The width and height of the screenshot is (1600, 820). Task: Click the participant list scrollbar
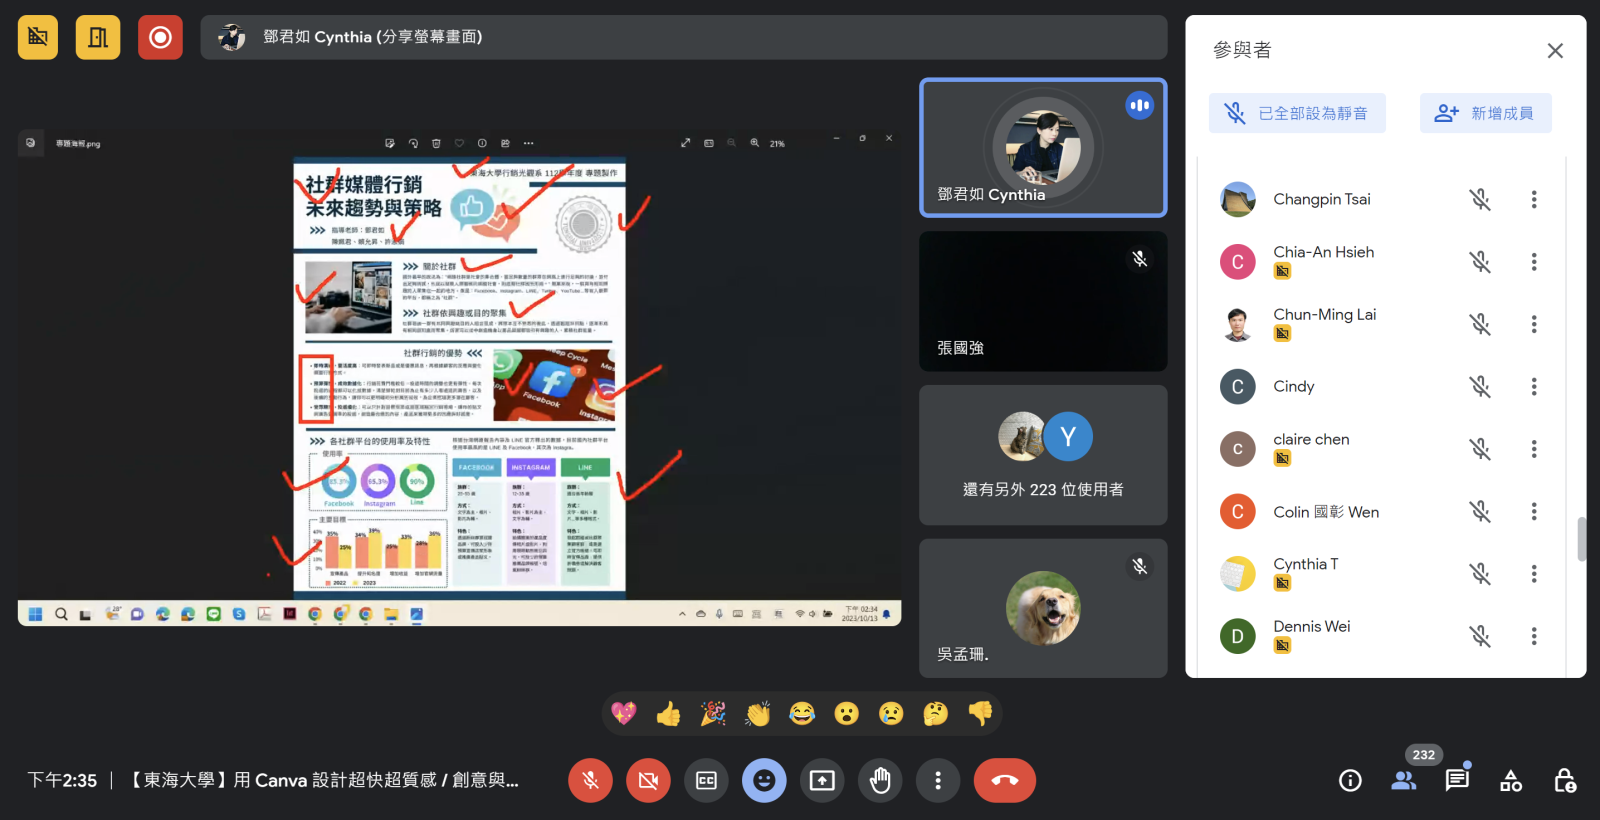coord(1581,539)
